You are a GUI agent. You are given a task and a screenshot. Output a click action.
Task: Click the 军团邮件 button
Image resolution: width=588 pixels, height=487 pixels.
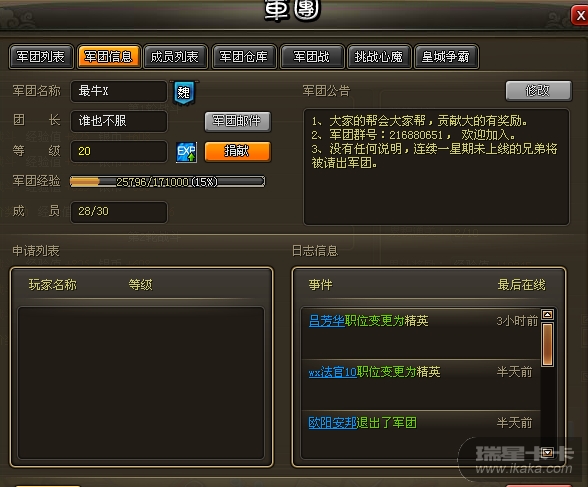(x=237, y=121)
